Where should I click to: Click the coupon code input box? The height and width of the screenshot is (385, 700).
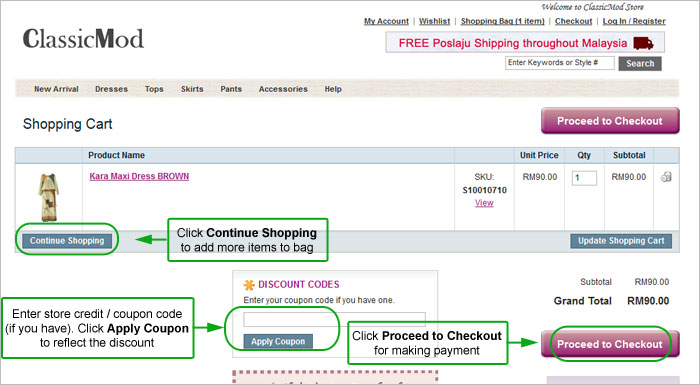pos(334,319)
